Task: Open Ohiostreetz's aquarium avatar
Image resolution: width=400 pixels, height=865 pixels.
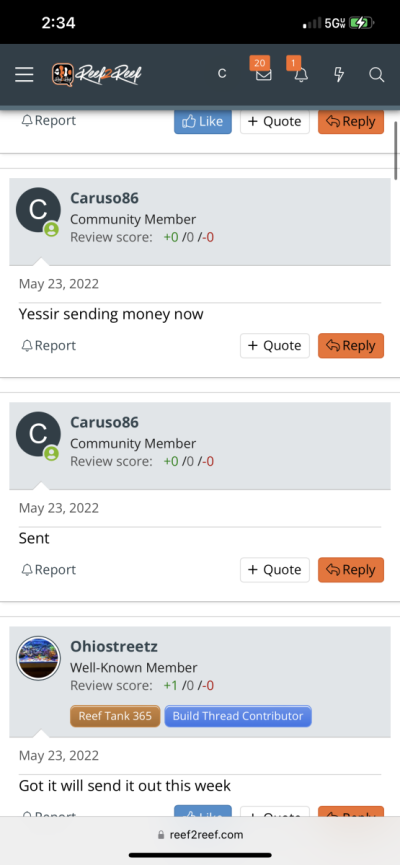Action: pos(38,658)
